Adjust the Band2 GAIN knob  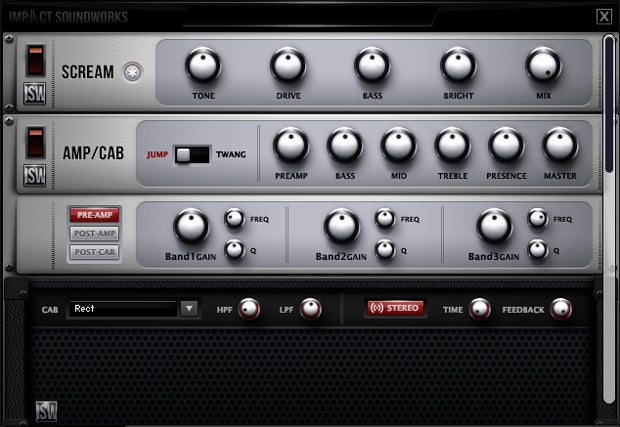[x=342, y=227]
